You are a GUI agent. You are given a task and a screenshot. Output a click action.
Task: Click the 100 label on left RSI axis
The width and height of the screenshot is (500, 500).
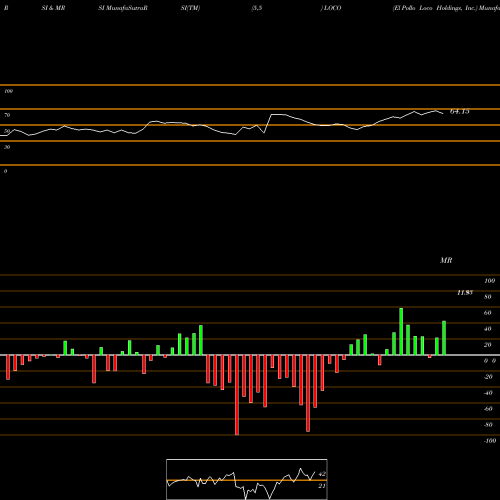8,91
